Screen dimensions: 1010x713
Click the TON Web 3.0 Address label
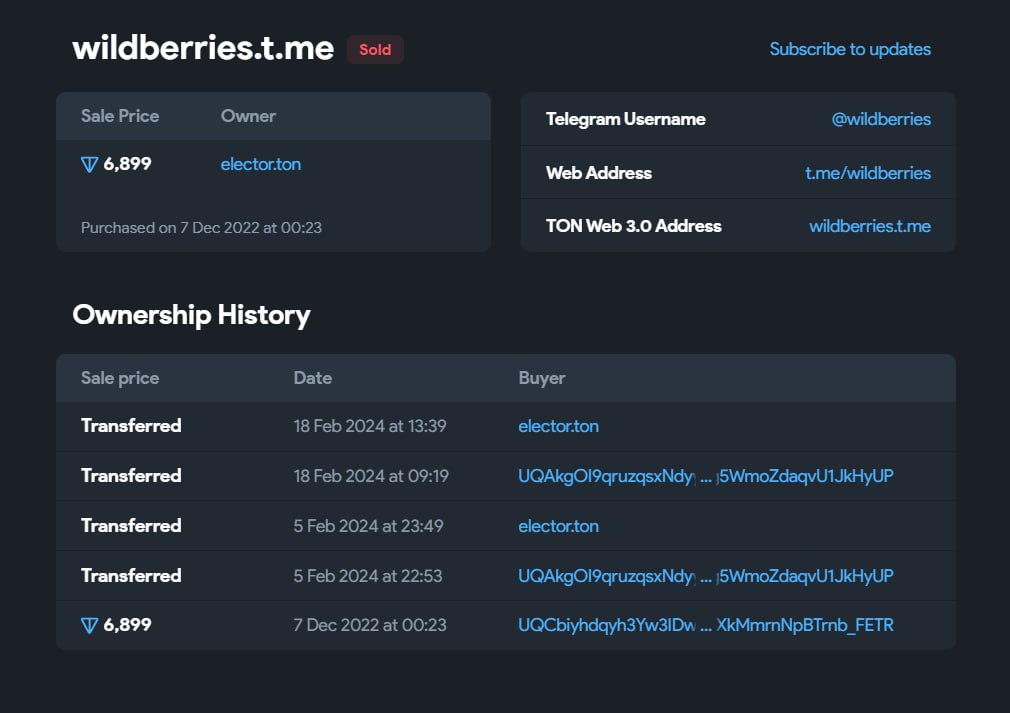(633, 226)
